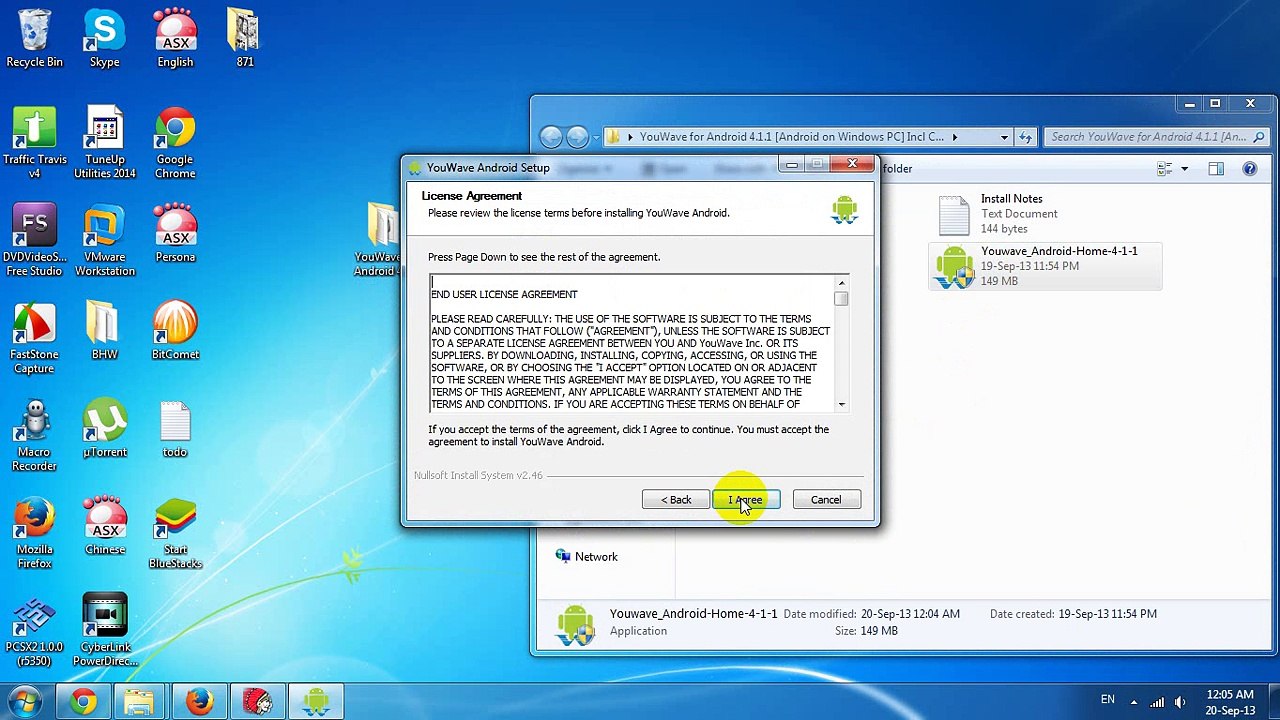Launch Start BlueStacks desktop icon

coord(175,533)
